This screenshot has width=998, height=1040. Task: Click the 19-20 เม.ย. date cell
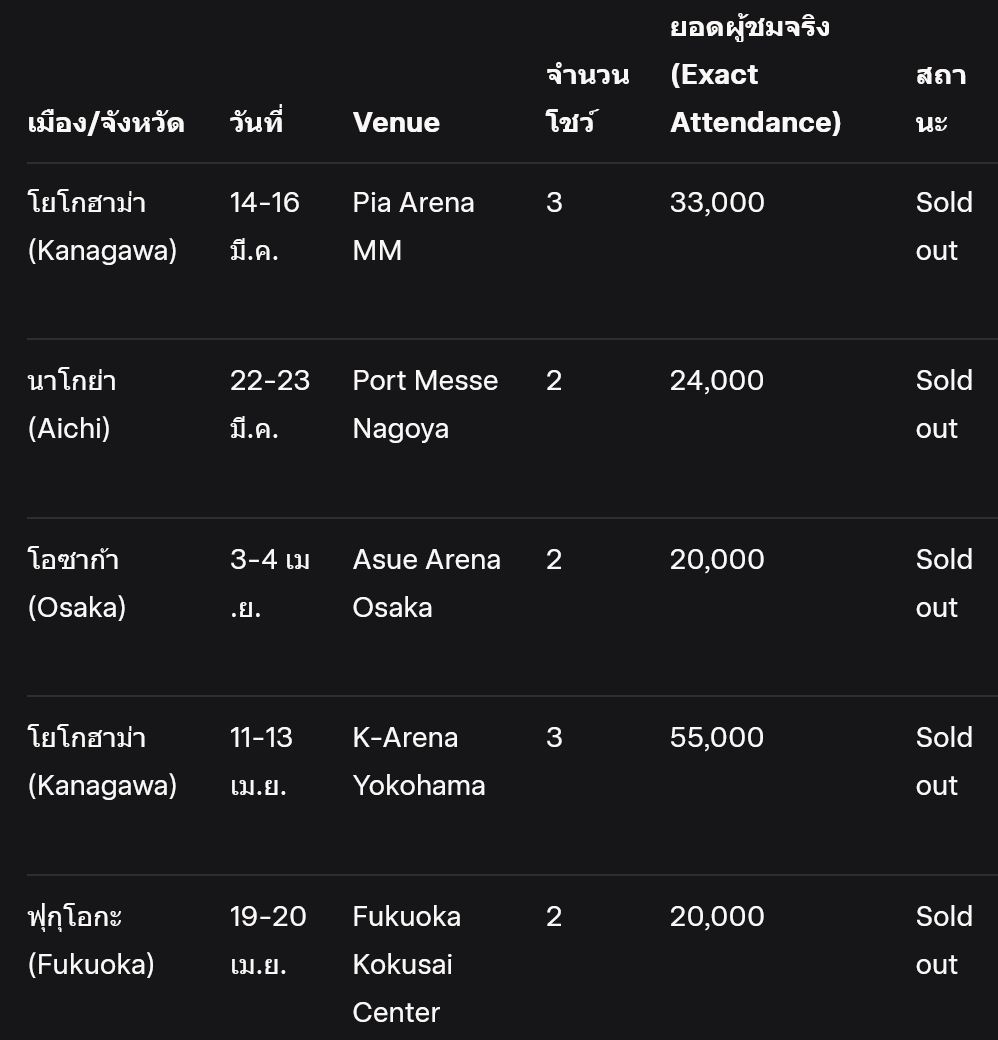tap(268, 940)
